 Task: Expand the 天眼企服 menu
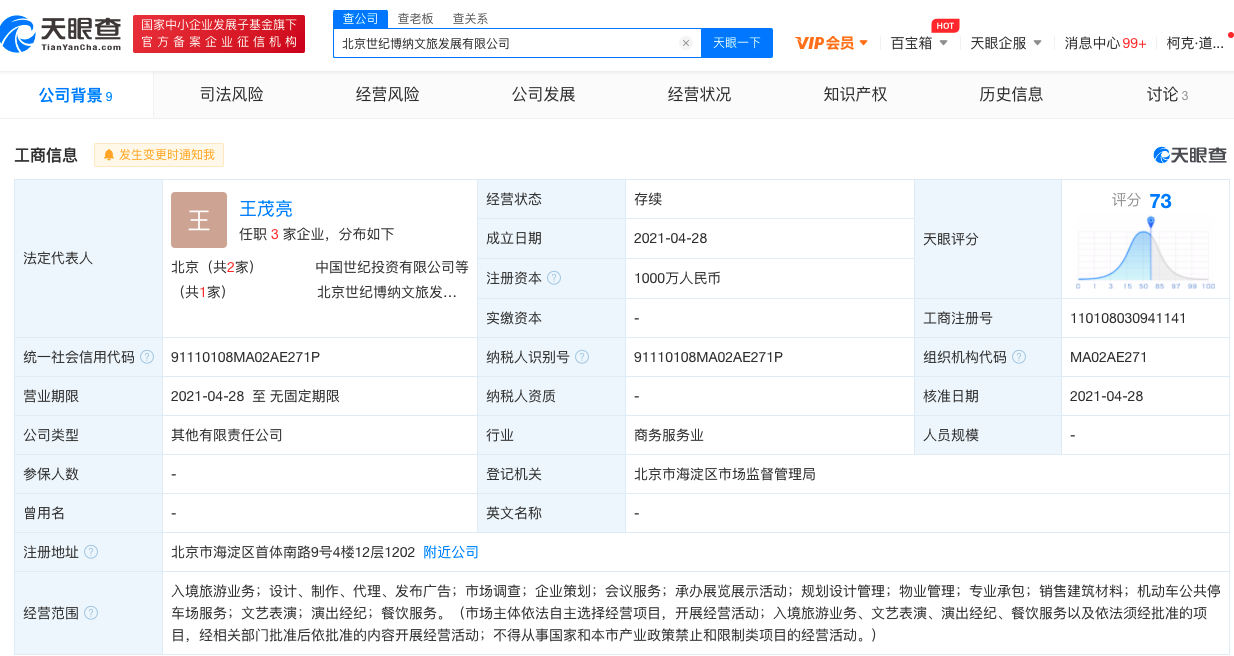1006,43
